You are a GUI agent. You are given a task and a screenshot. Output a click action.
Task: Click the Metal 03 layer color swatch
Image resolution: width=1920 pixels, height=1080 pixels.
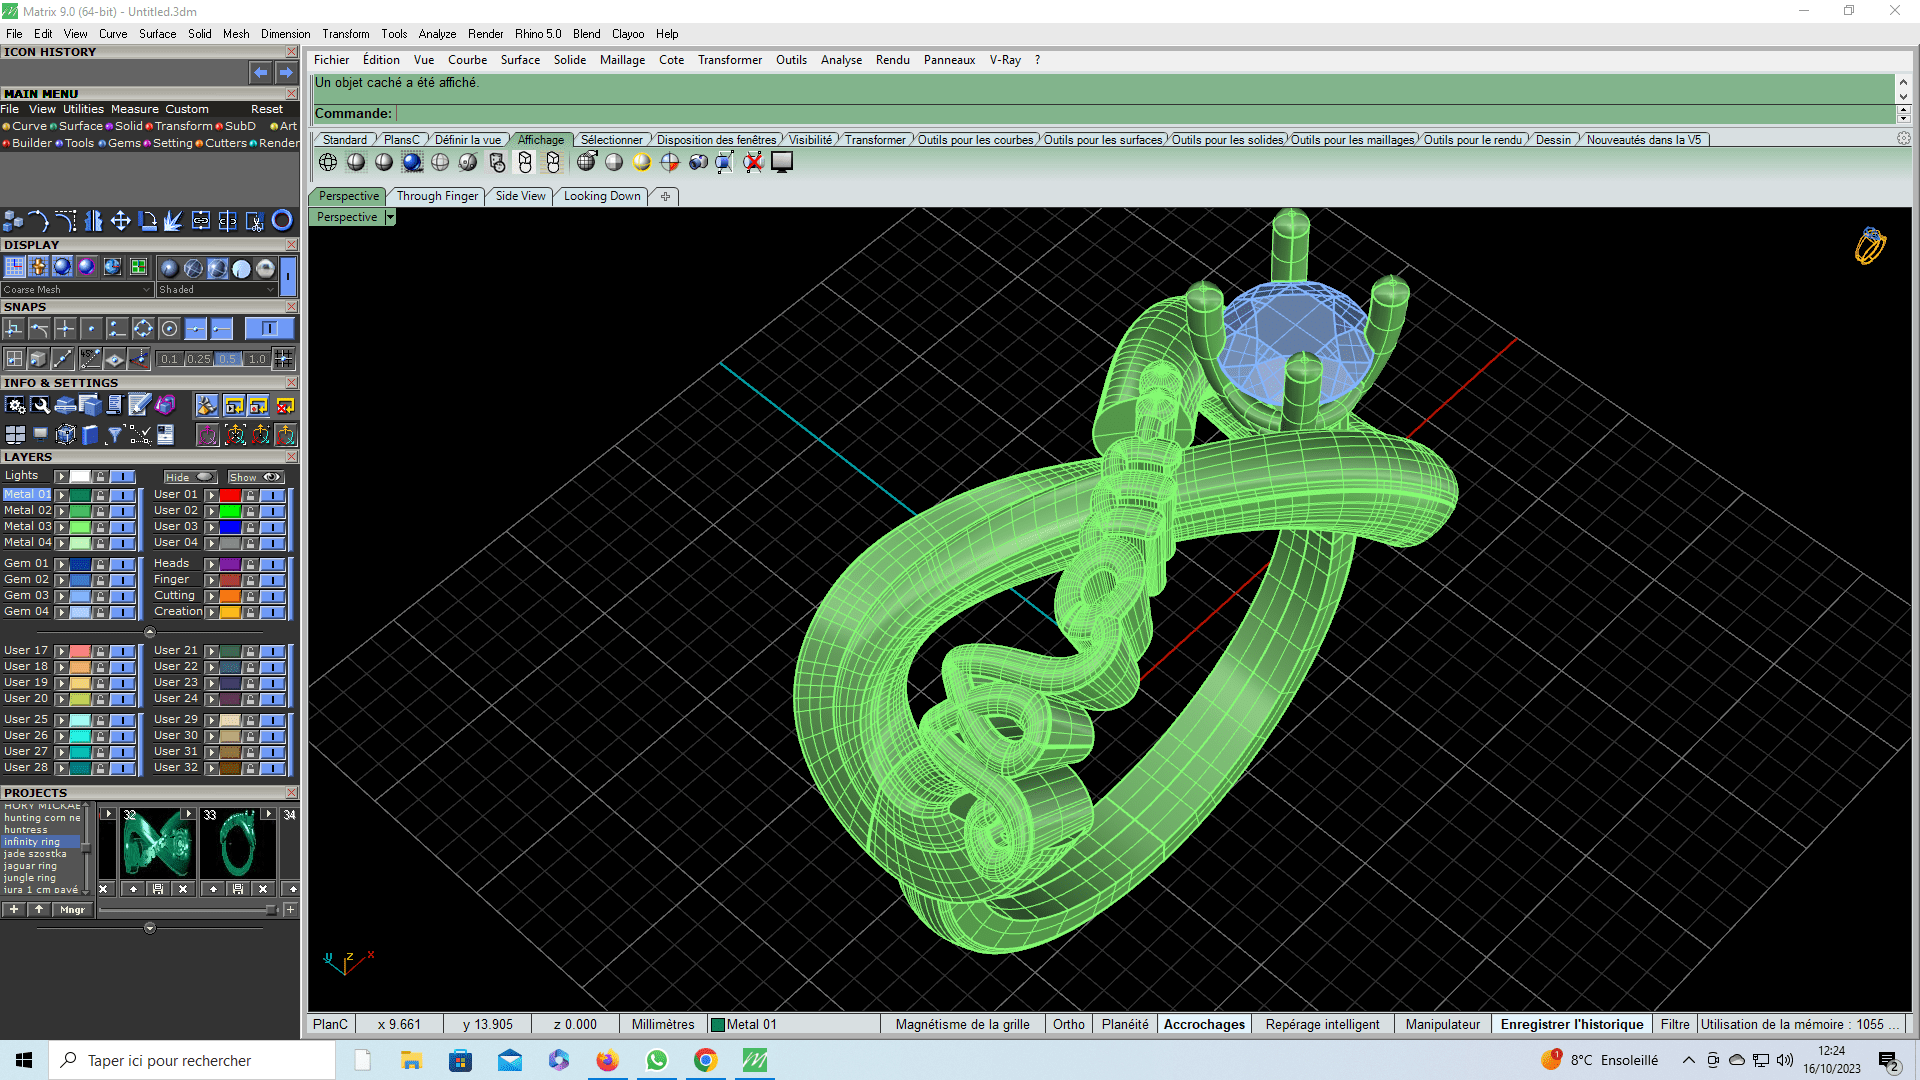[80, 527]
